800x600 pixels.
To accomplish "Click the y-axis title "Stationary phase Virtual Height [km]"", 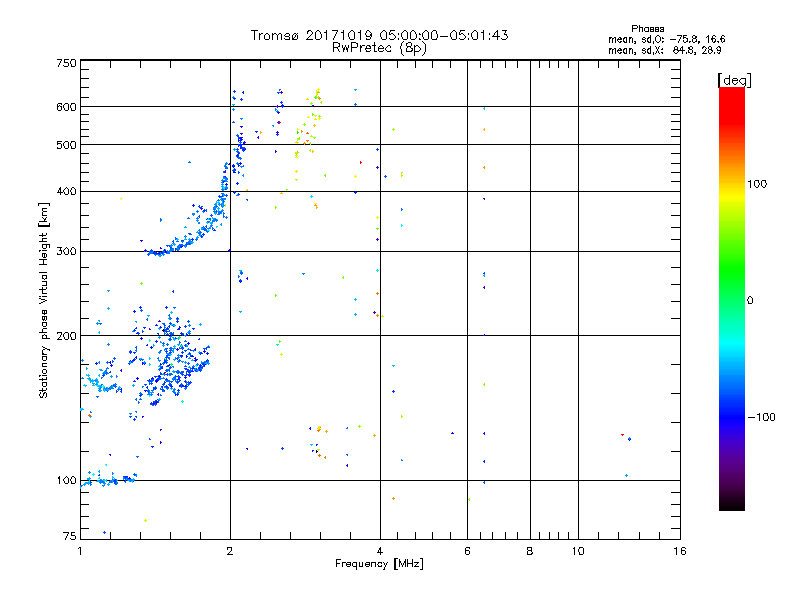I will 44,300.
